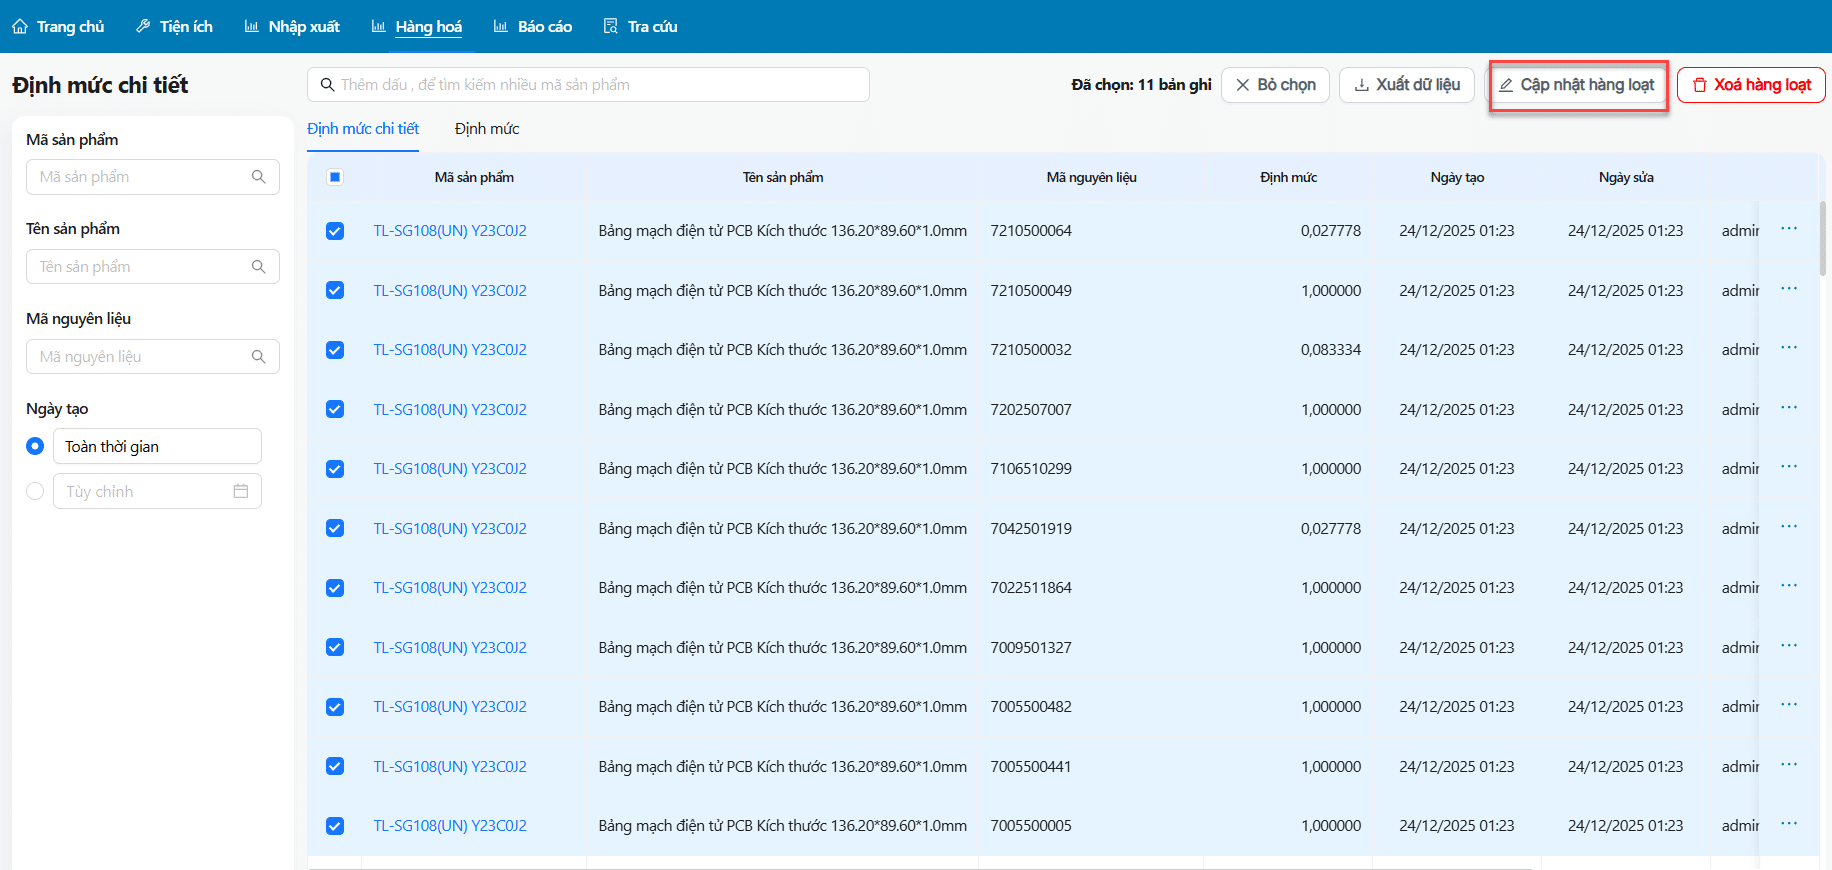Toggle the select-all checkbox in table header

pos(335,177)
